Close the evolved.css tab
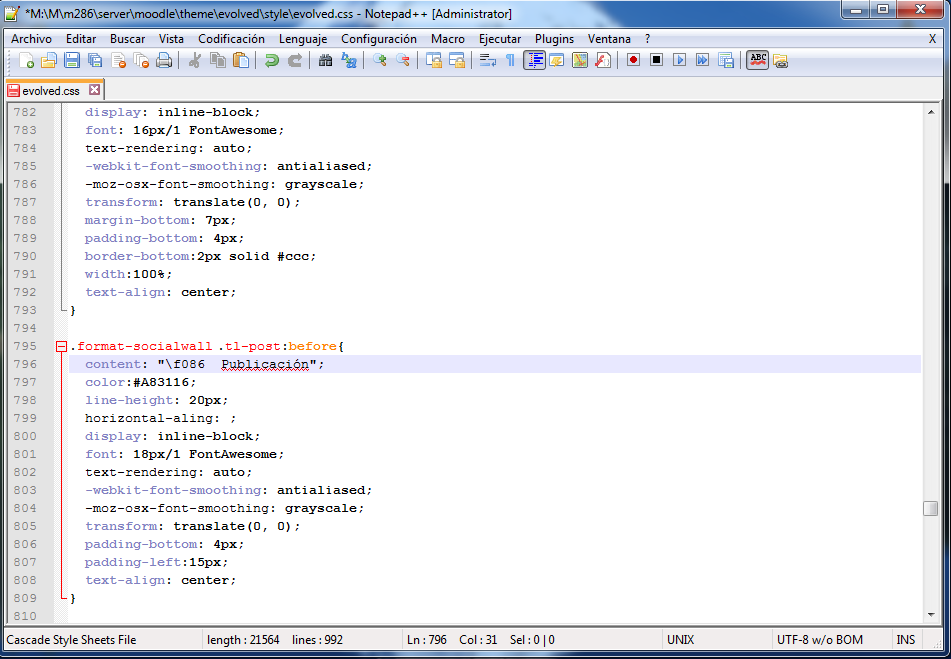Image resolution: width=951 pixels, height=659 pixels. (x=95, y=89)
